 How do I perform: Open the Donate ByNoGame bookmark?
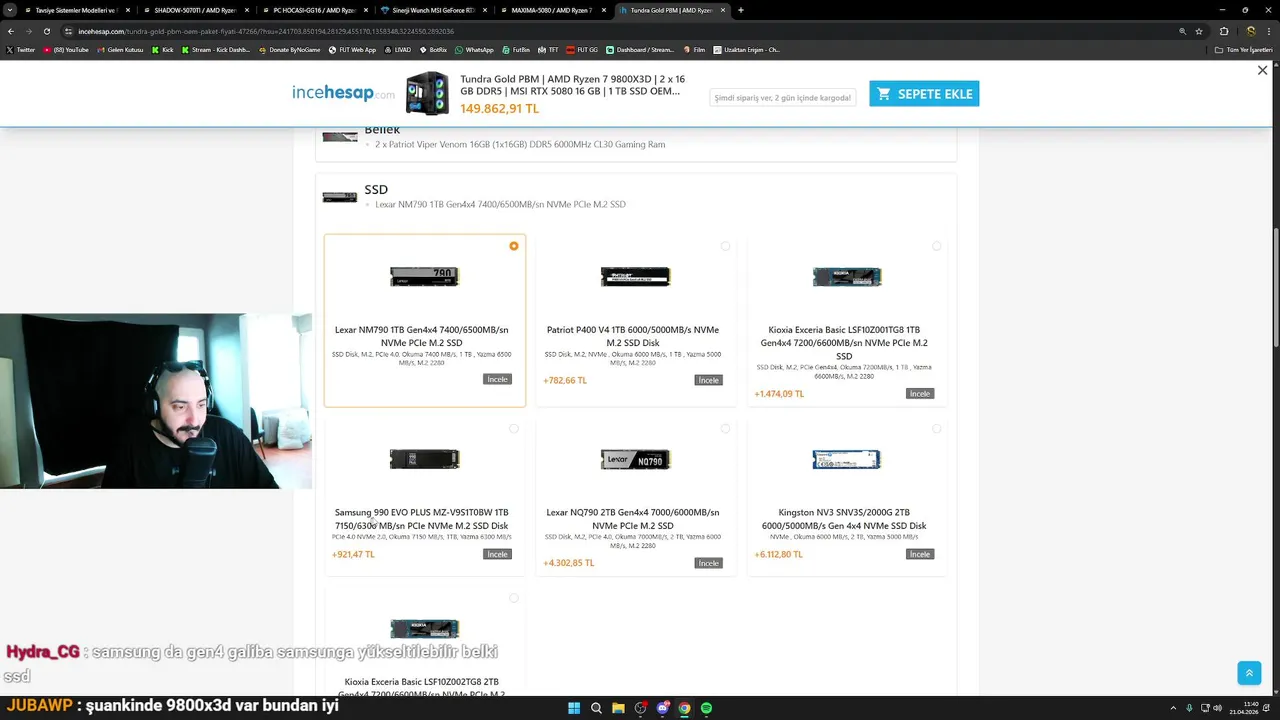[x=290, y=49]
